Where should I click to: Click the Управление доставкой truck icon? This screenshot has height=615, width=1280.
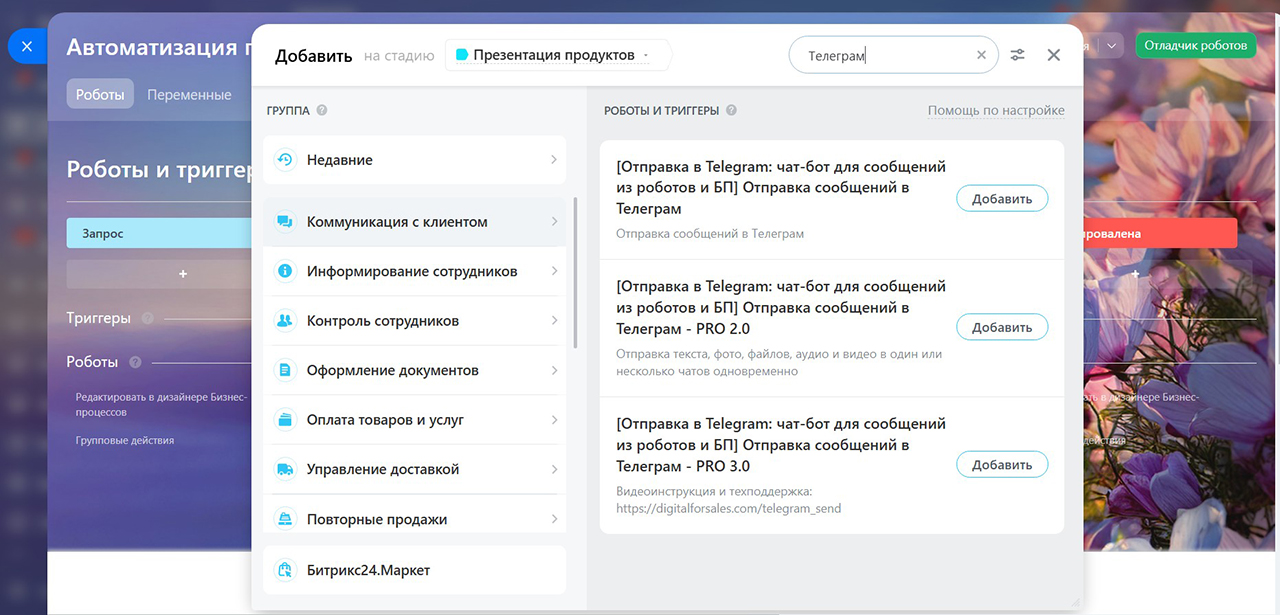click(285, 469)
